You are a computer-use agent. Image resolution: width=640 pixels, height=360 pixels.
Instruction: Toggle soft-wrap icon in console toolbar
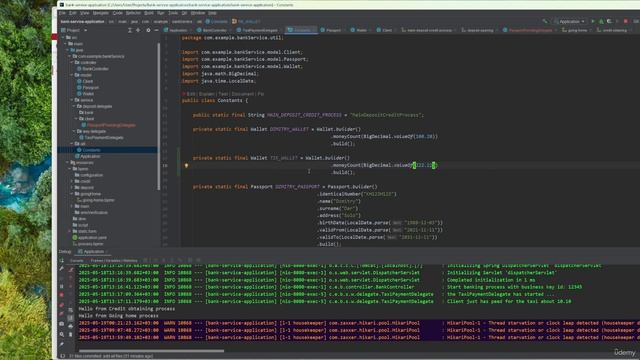click(71, 310)
